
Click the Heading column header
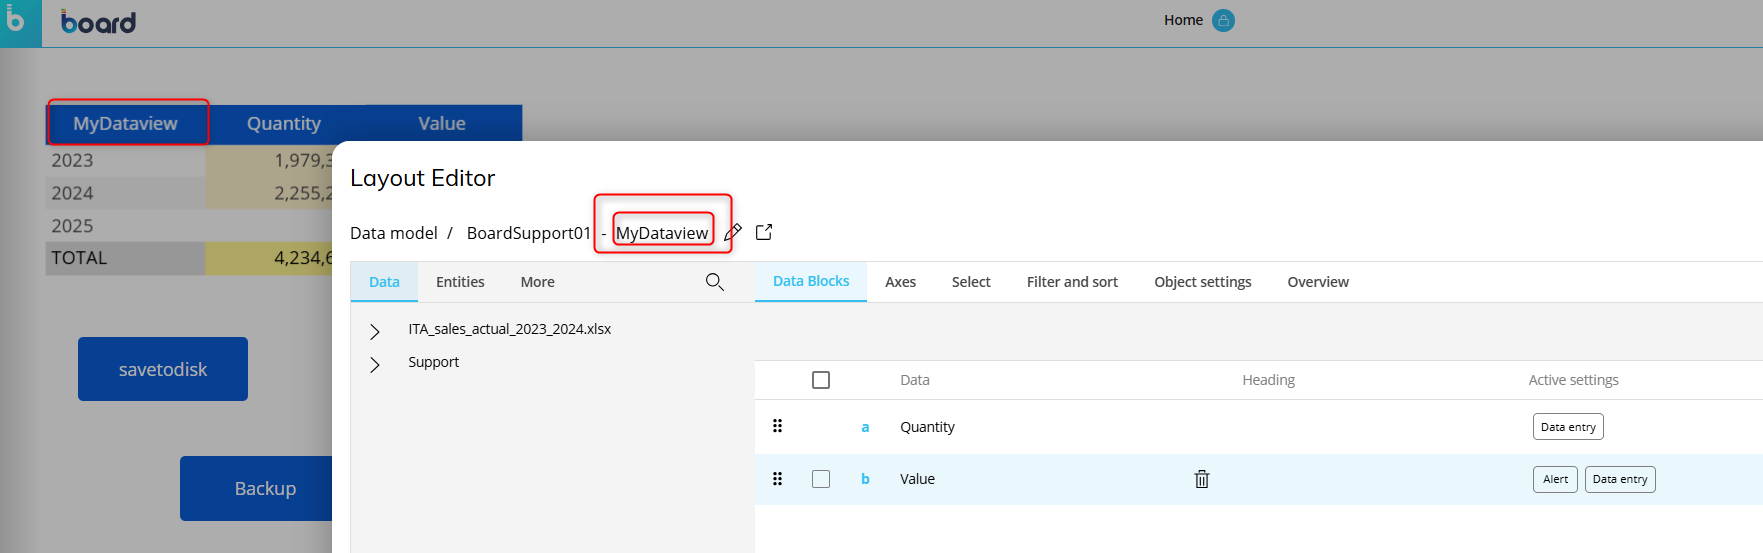click(x=1268, y=380)
